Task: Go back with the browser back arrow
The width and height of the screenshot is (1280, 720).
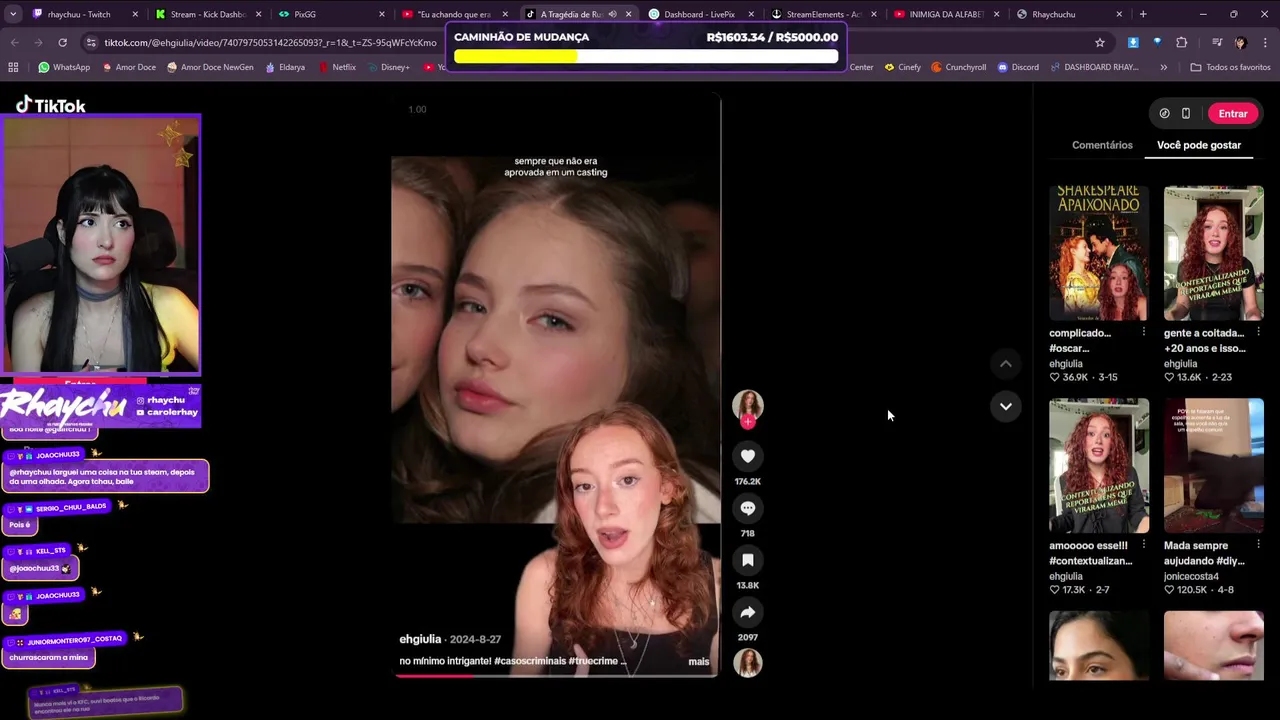Action: [x=14, y=42]
